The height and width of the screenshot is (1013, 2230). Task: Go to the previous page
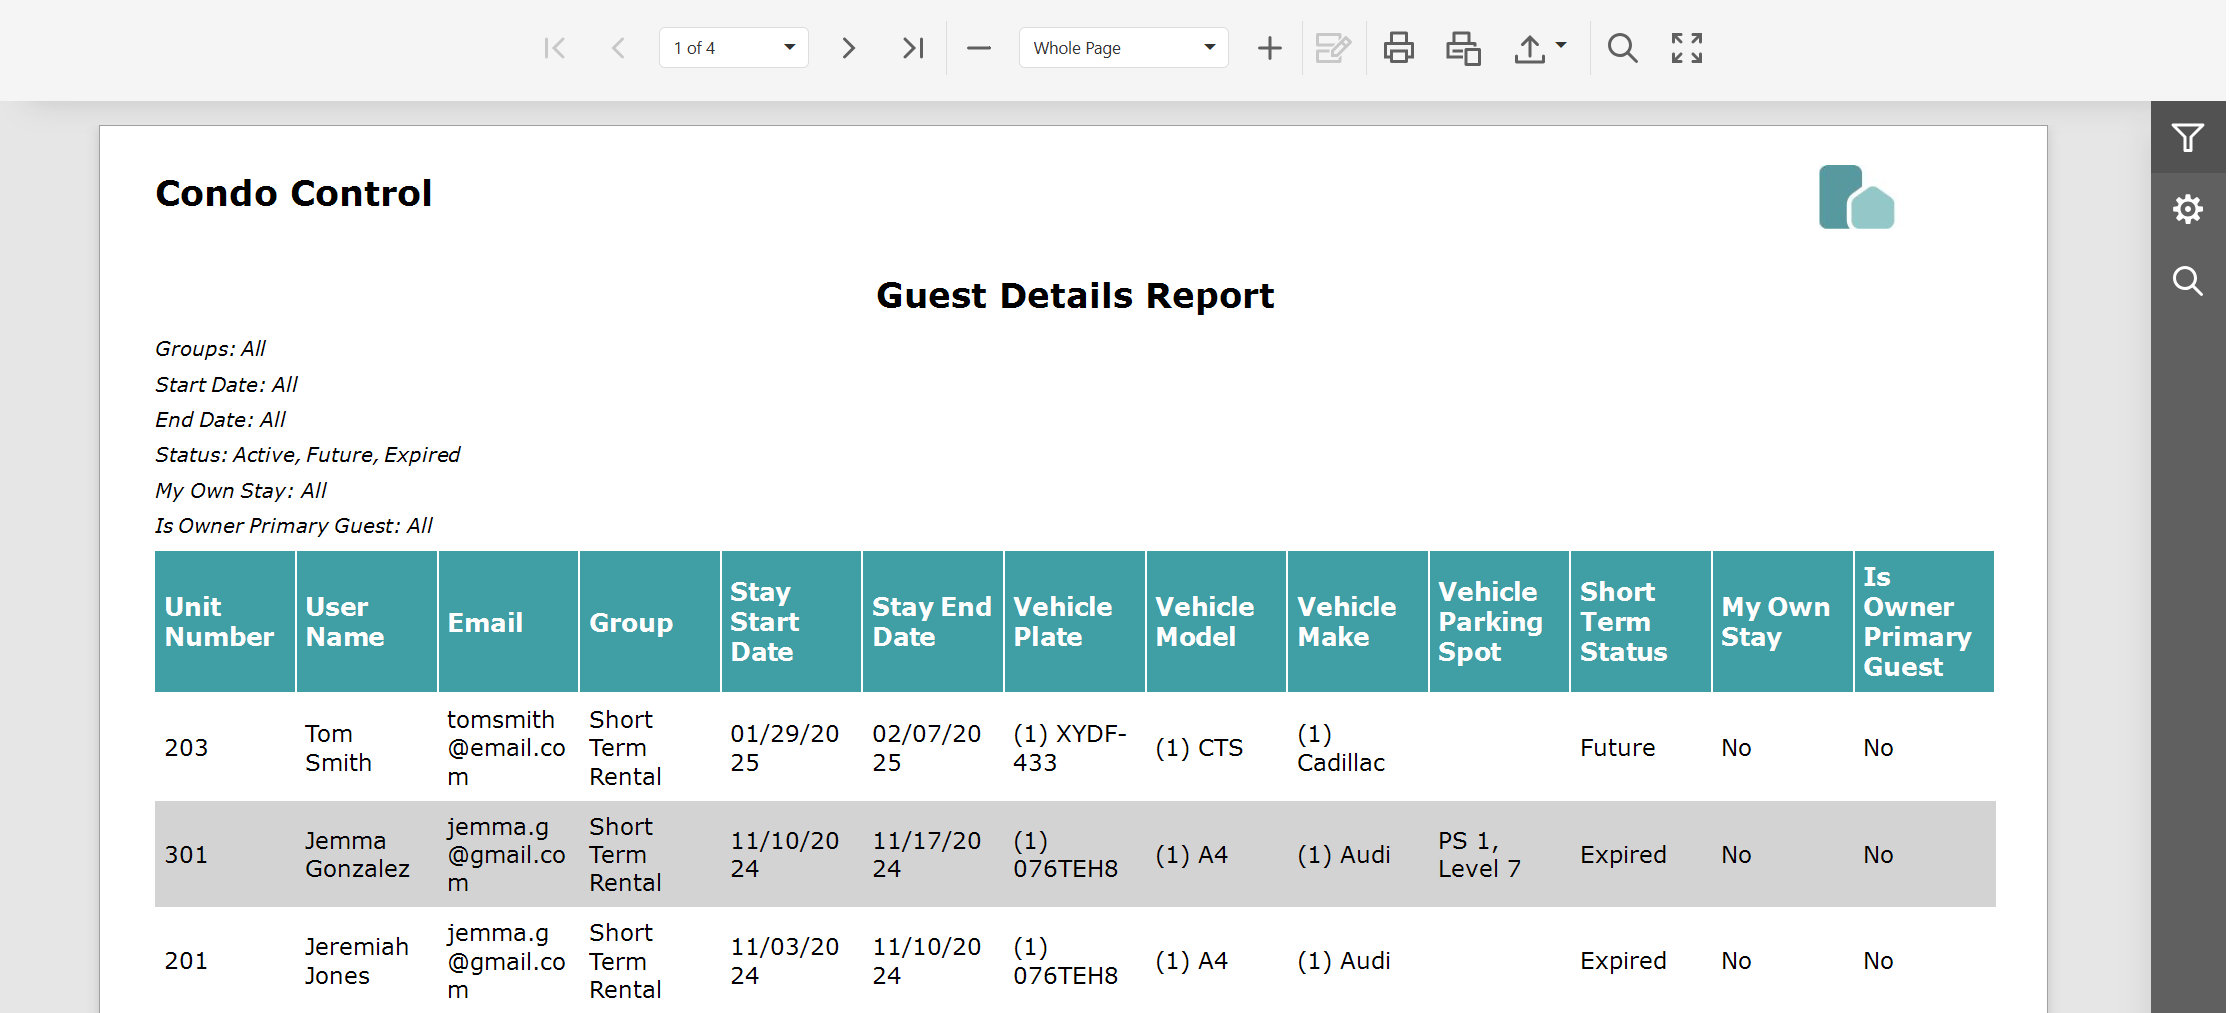pos(618,48)
